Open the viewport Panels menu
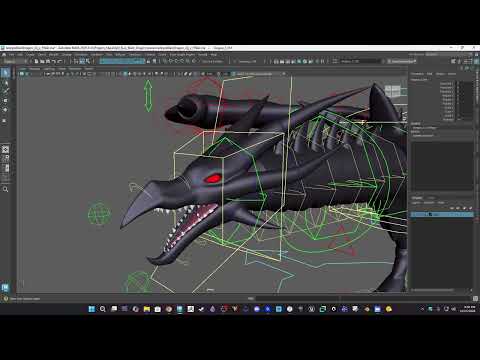 coord(89,69)
